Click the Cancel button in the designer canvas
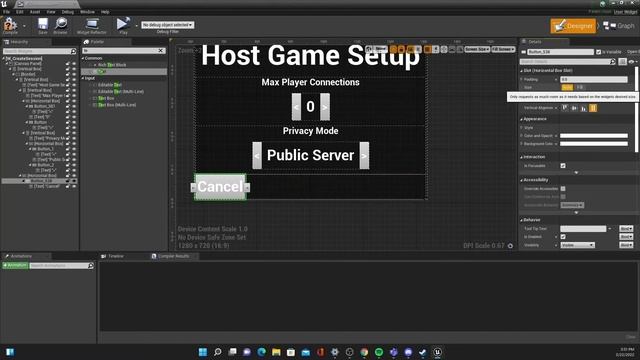This screenshot has height=360, width=640. 220,187
